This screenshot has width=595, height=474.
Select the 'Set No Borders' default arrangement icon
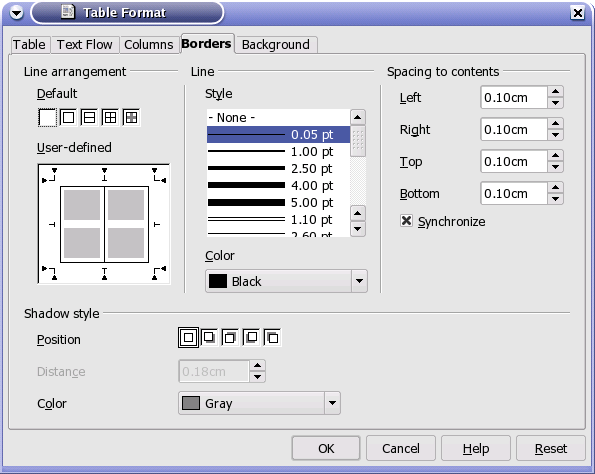[x=47, y=117]
